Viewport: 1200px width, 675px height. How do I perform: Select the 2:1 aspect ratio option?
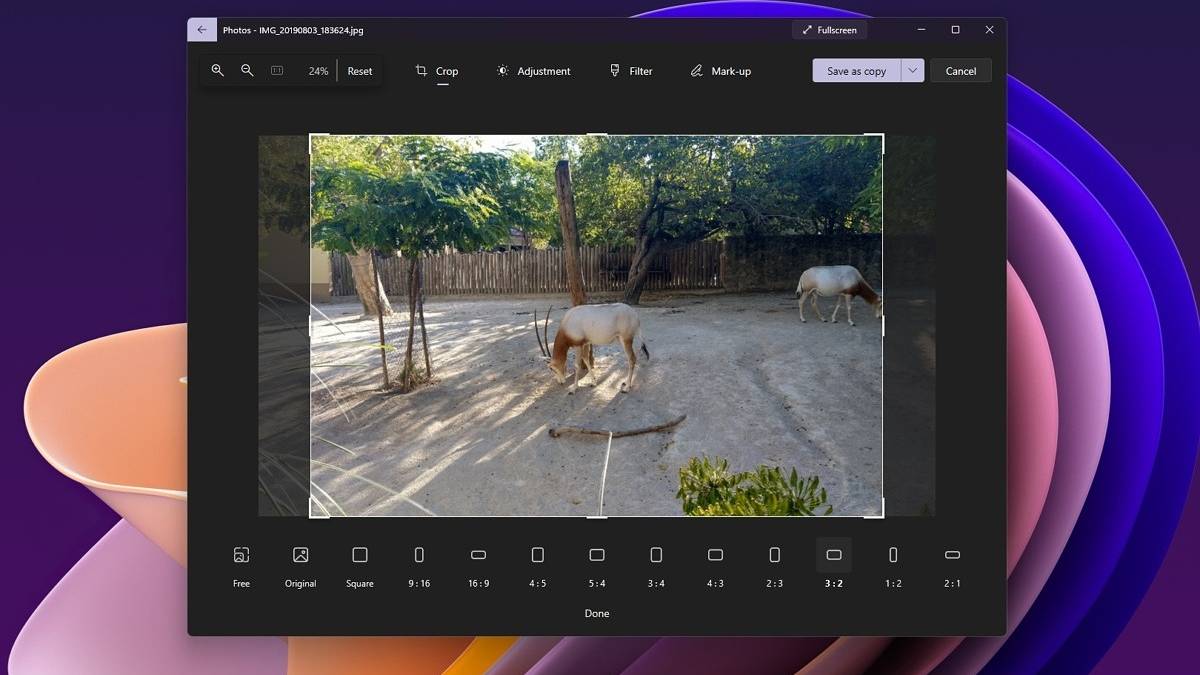[x=952, y=556]
